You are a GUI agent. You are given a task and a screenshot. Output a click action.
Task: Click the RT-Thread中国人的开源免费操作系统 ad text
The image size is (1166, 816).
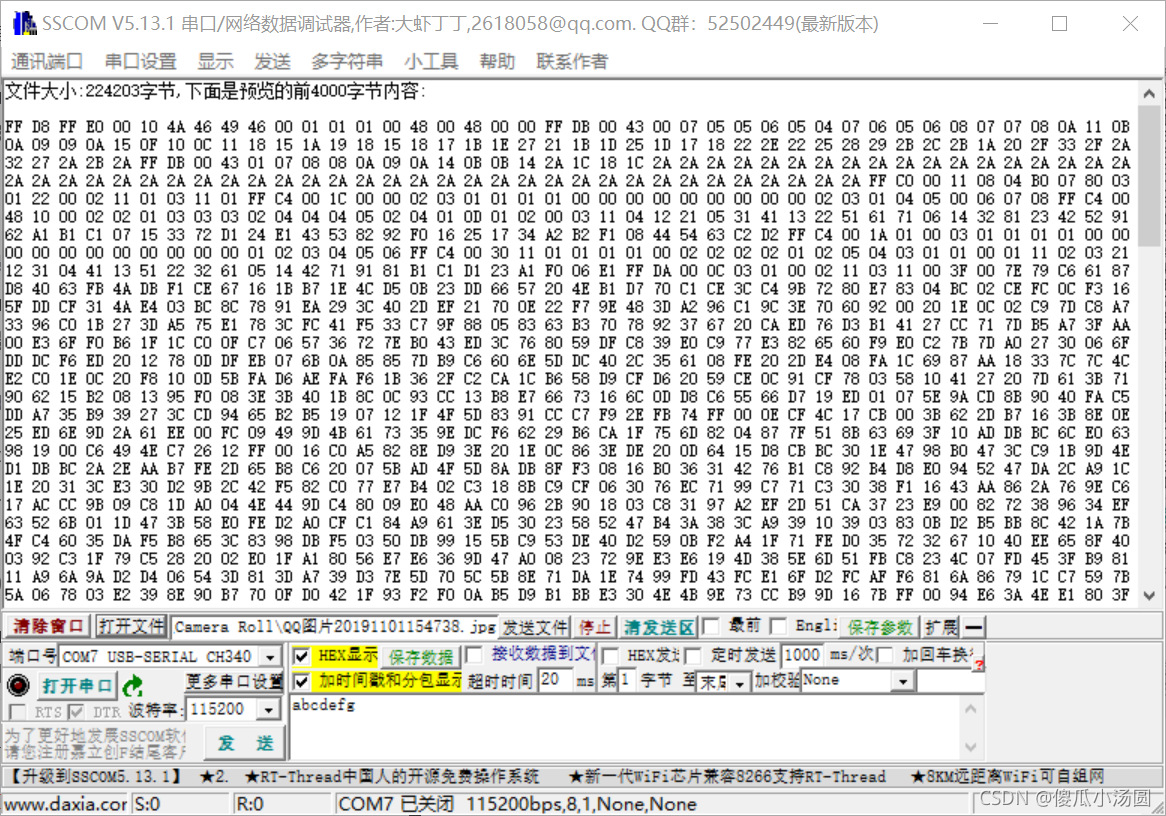(392, 777)
